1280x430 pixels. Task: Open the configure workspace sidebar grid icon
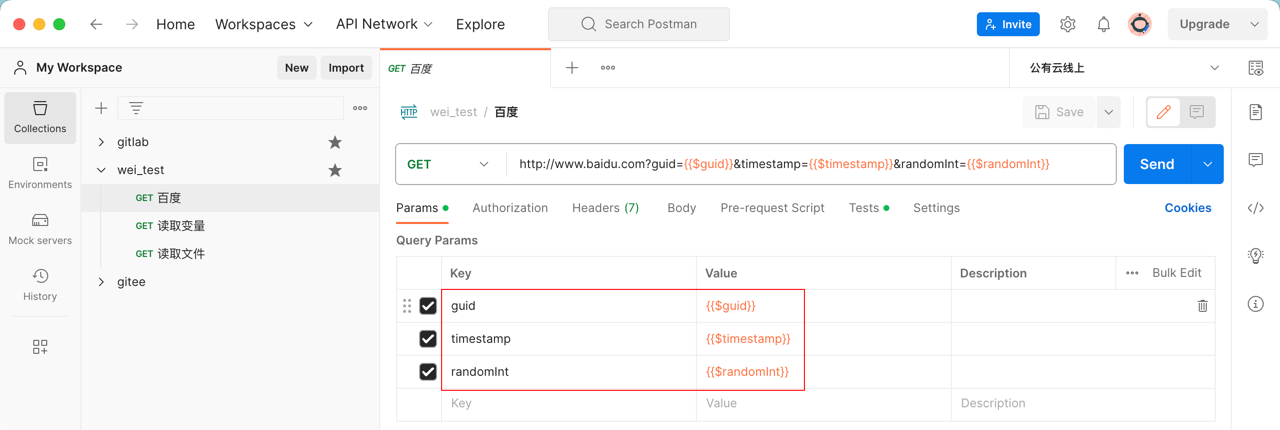click(40, 347)
